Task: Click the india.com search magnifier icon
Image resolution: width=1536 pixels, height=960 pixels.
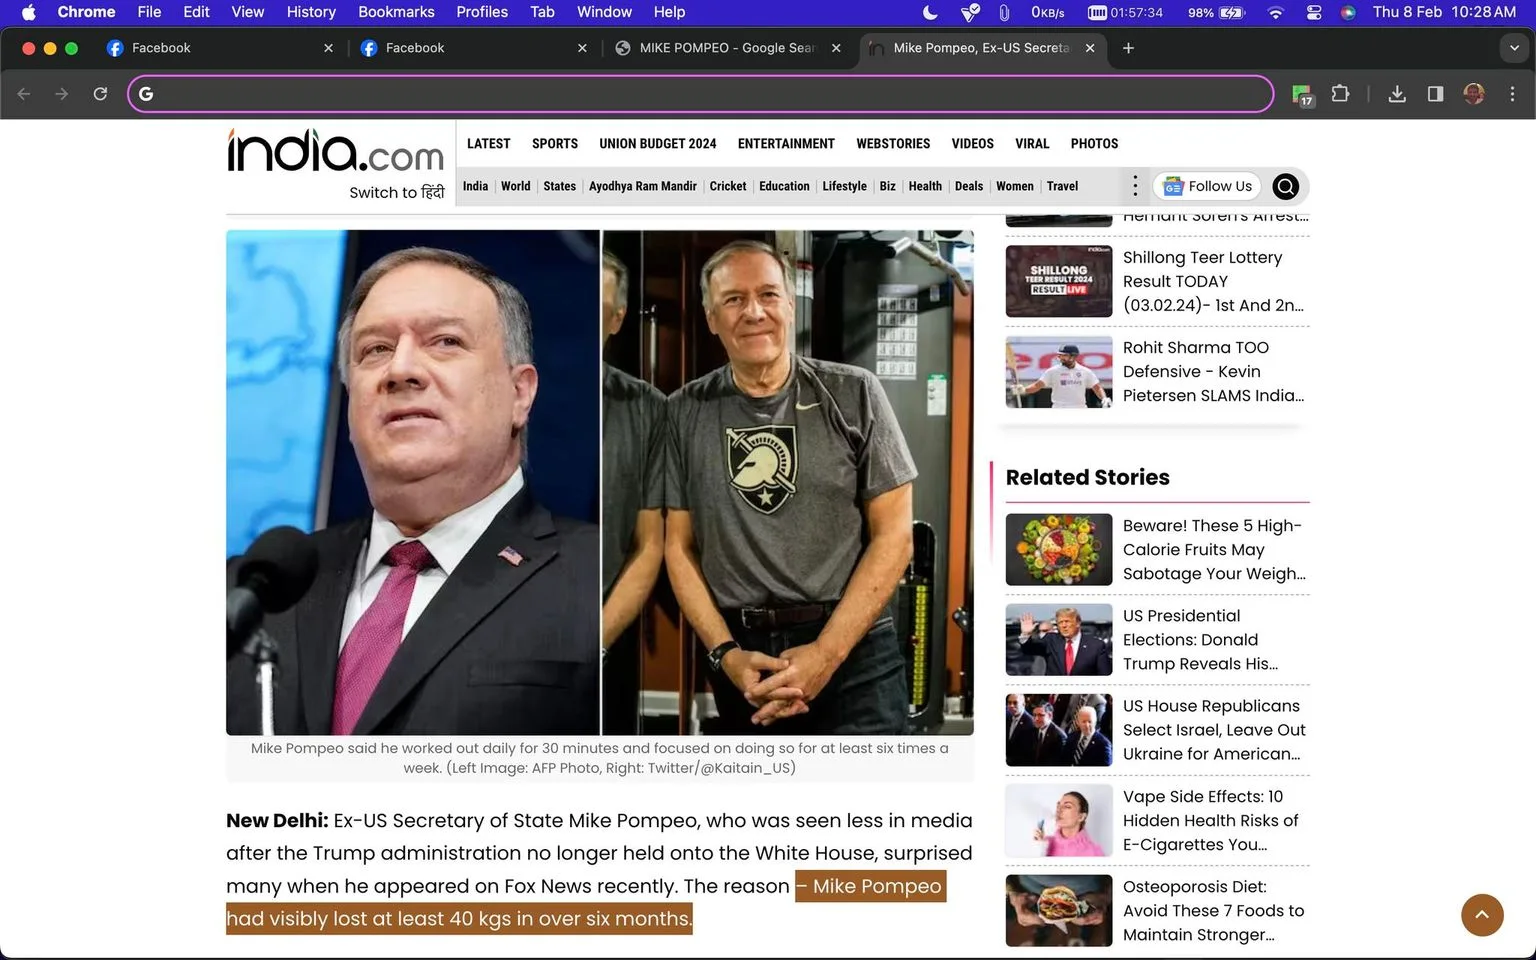Action: [1285, 186]
